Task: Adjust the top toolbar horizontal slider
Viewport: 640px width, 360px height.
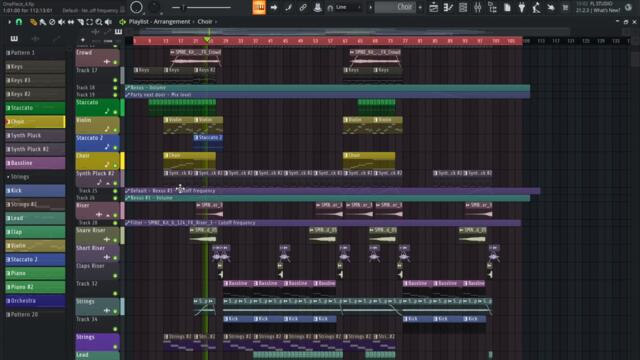Action: point(201,7)
